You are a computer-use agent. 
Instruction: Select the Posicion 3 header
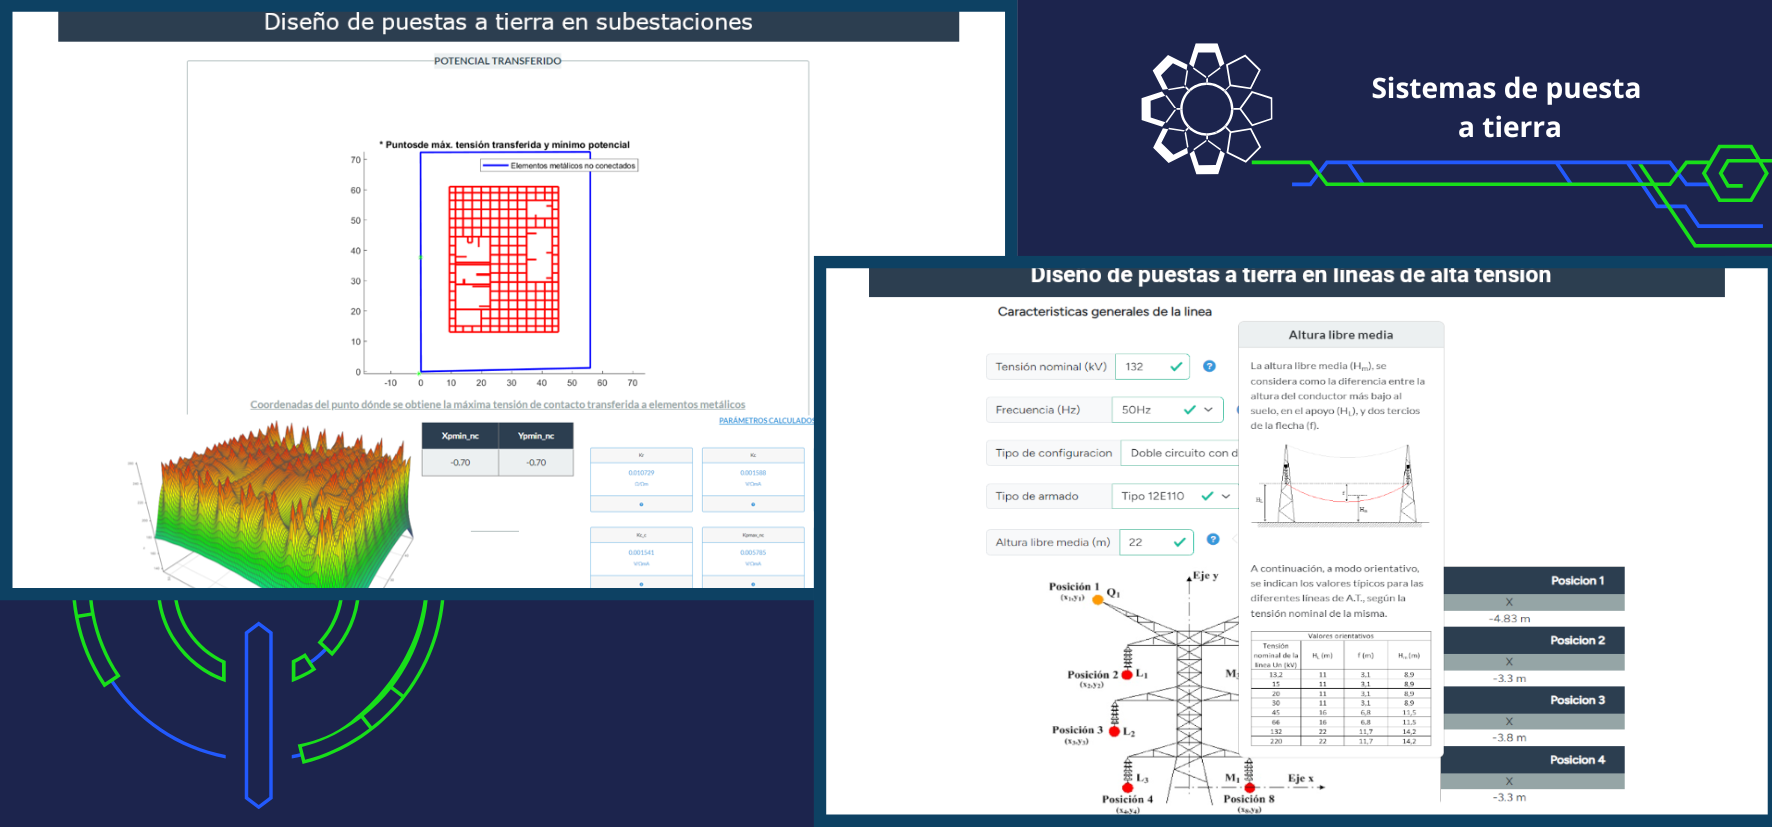(x=1533, y=700)
